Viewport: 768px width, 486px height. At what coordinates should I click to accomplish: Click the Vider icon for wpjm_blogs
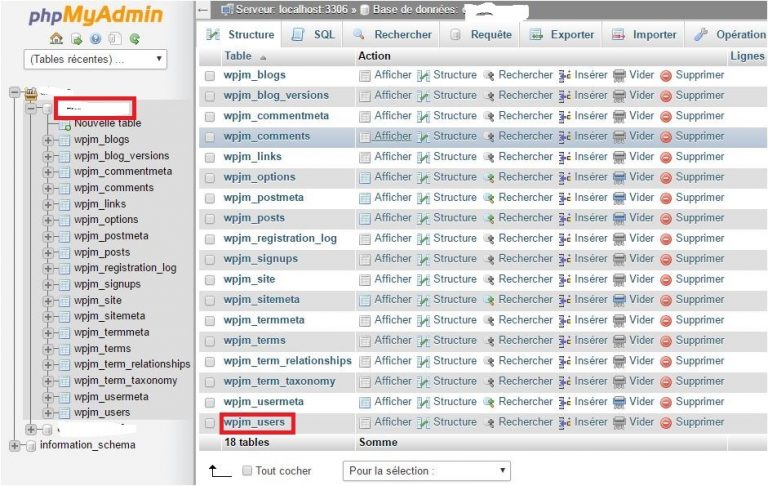coord(619,75)
